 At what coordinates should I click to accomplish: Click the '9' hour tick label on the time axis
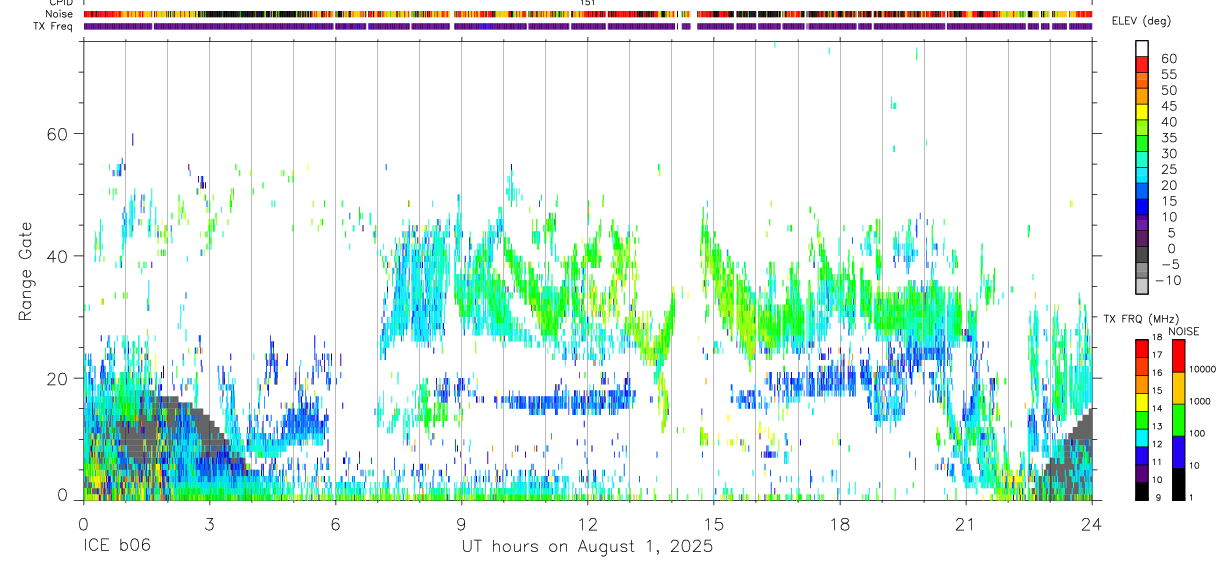click(461, 523)
